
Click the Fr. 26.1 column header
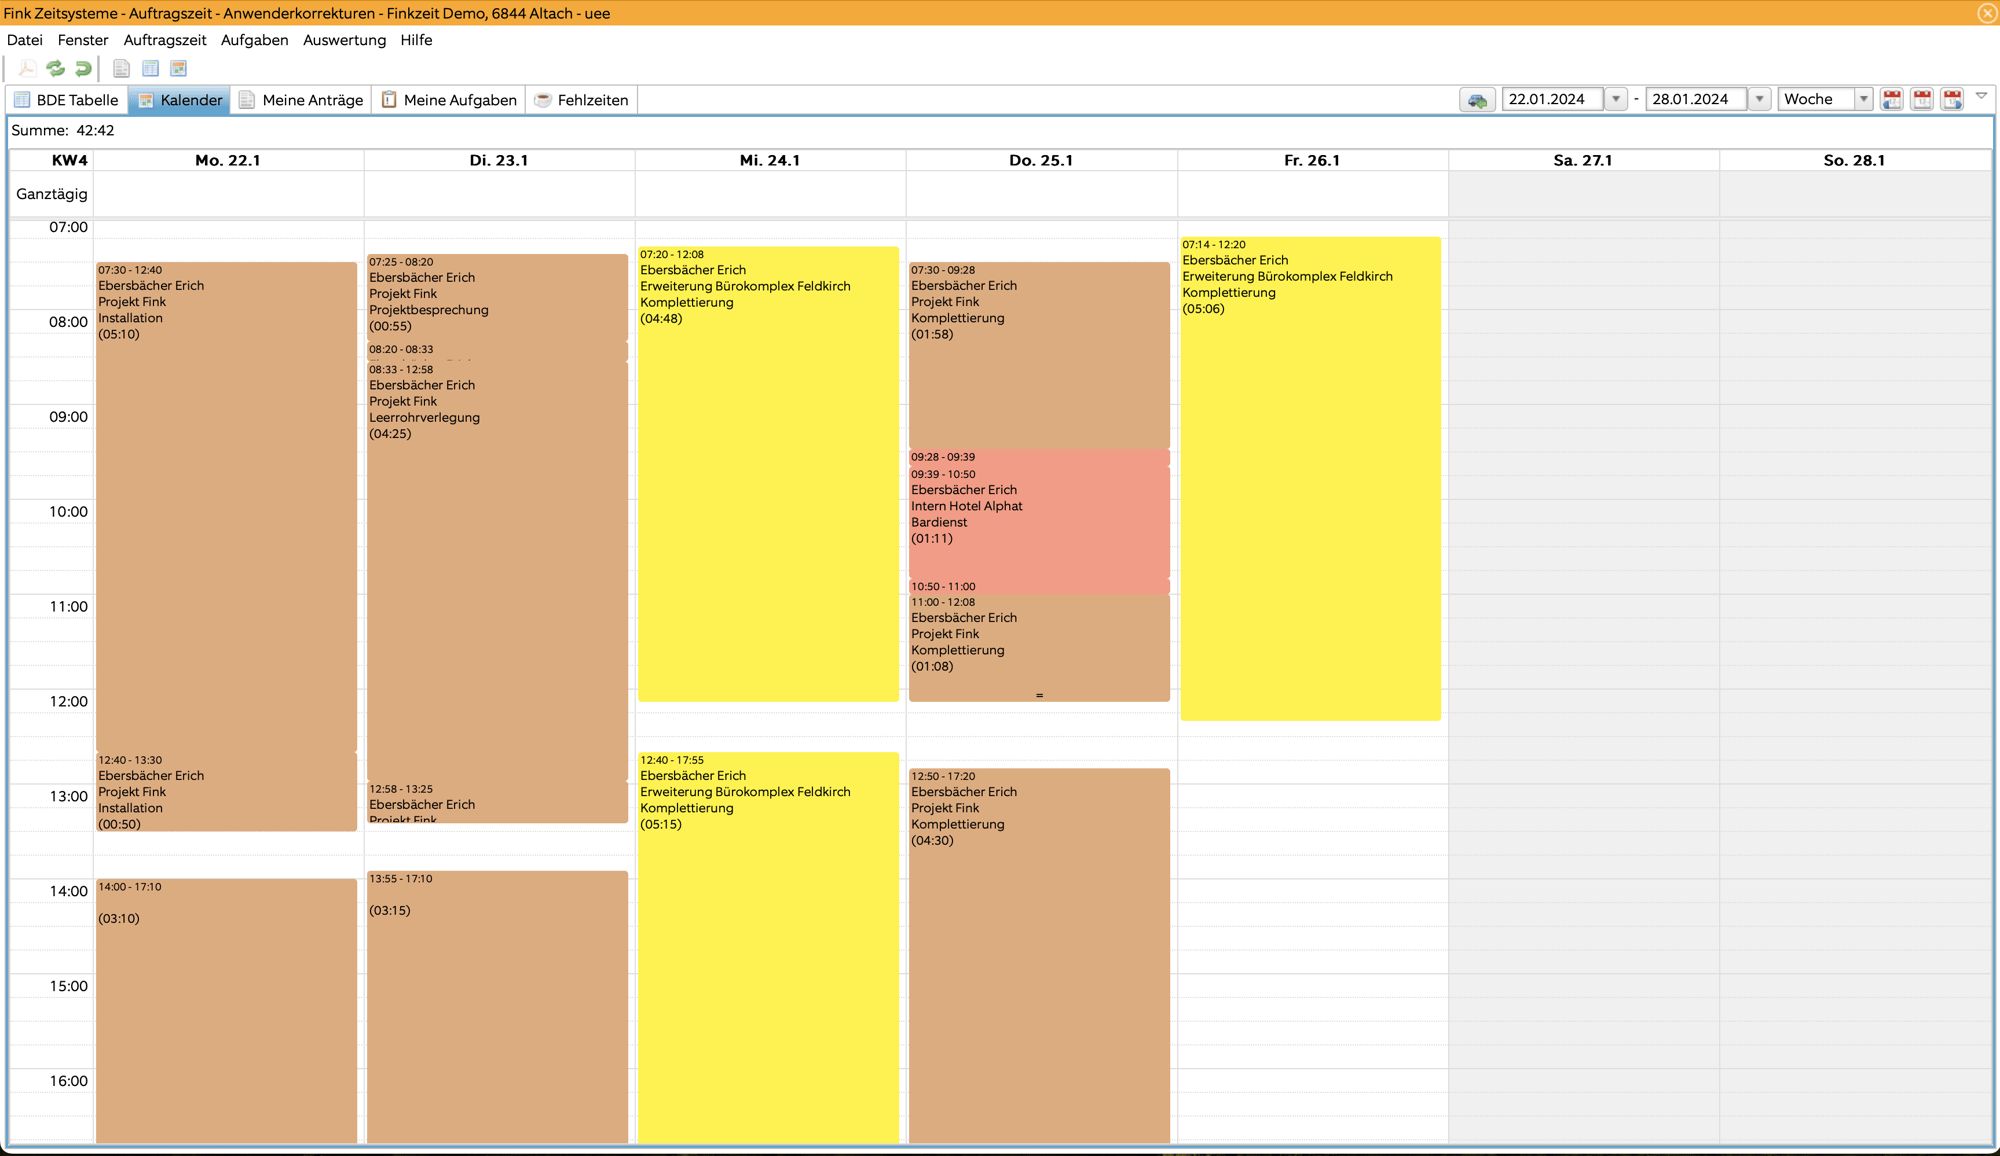1312,160
